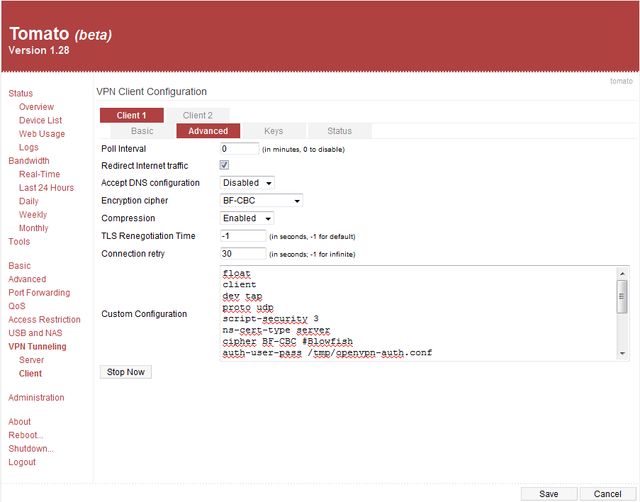Go to Port Forwarding page
Viewport: 640px width, 502px height.
(x=39, y=293)
